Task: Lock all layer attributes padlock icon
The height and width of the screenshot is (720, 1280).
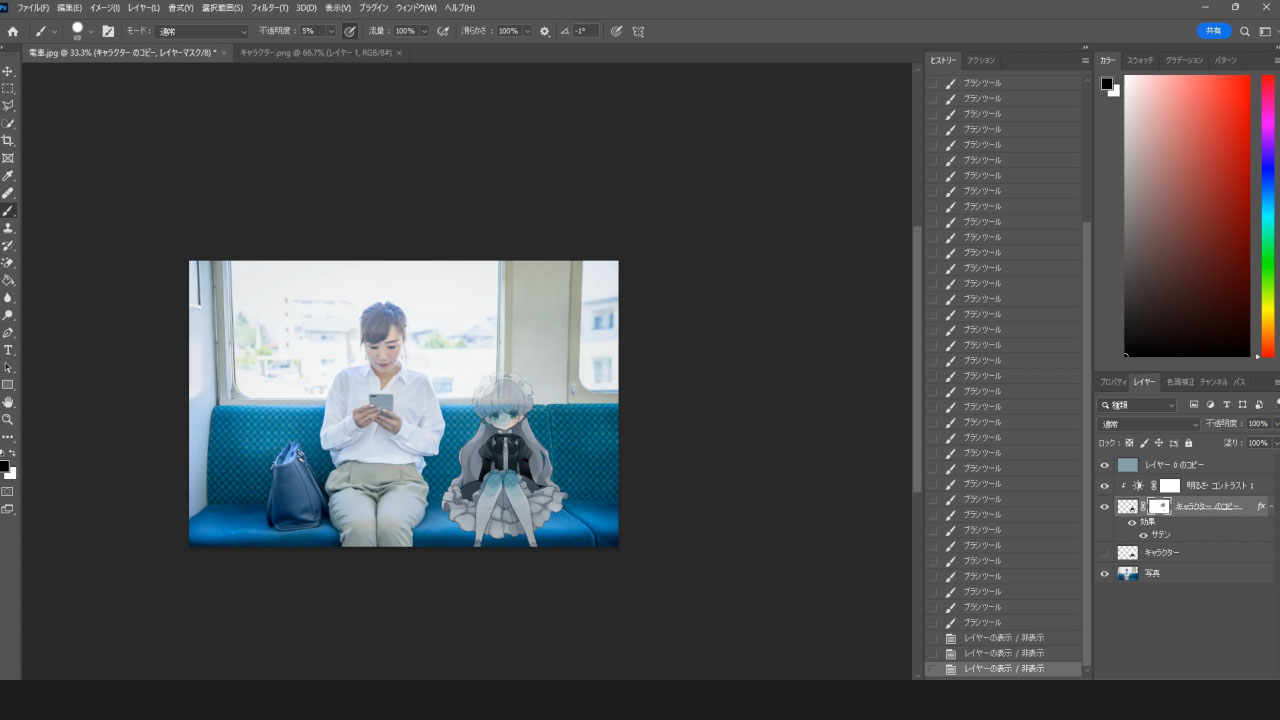Action: point(1188,443)
